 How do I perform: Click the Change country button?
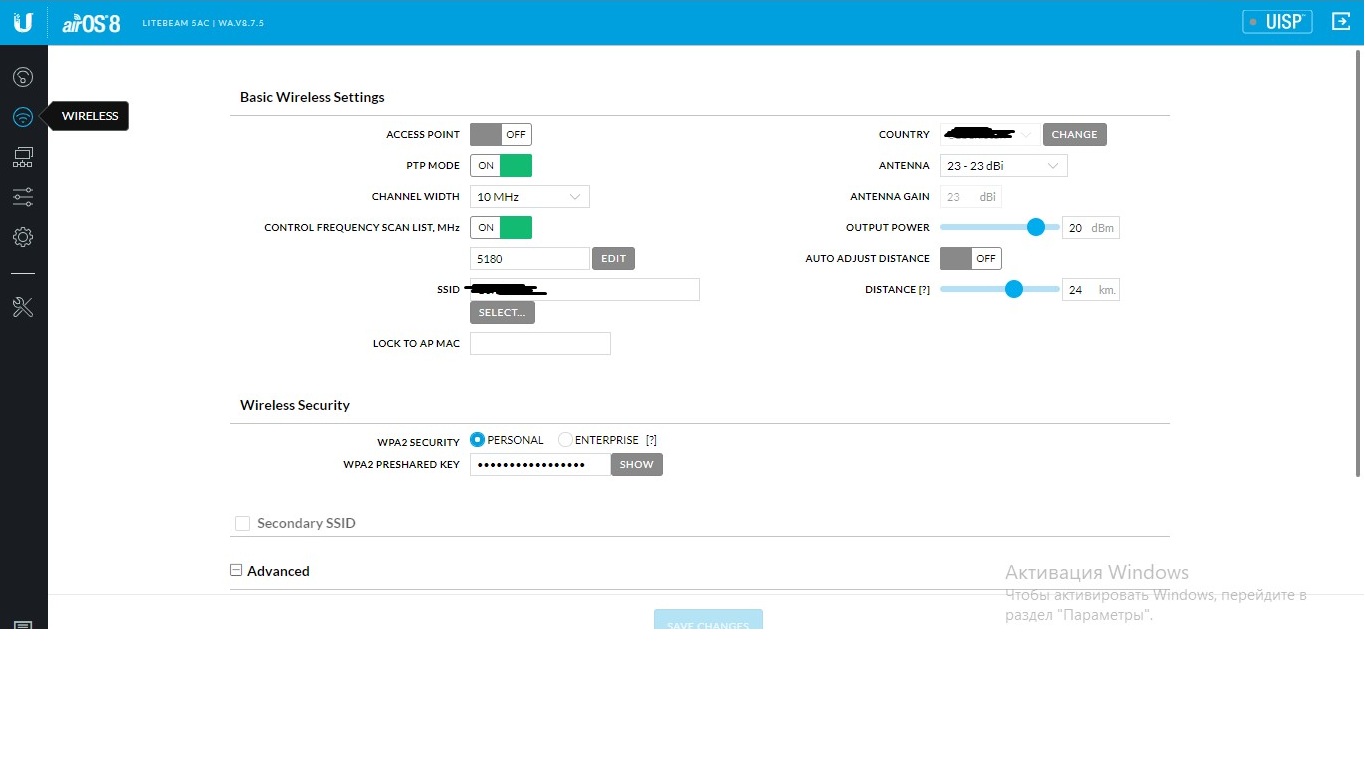[1075, 134]
